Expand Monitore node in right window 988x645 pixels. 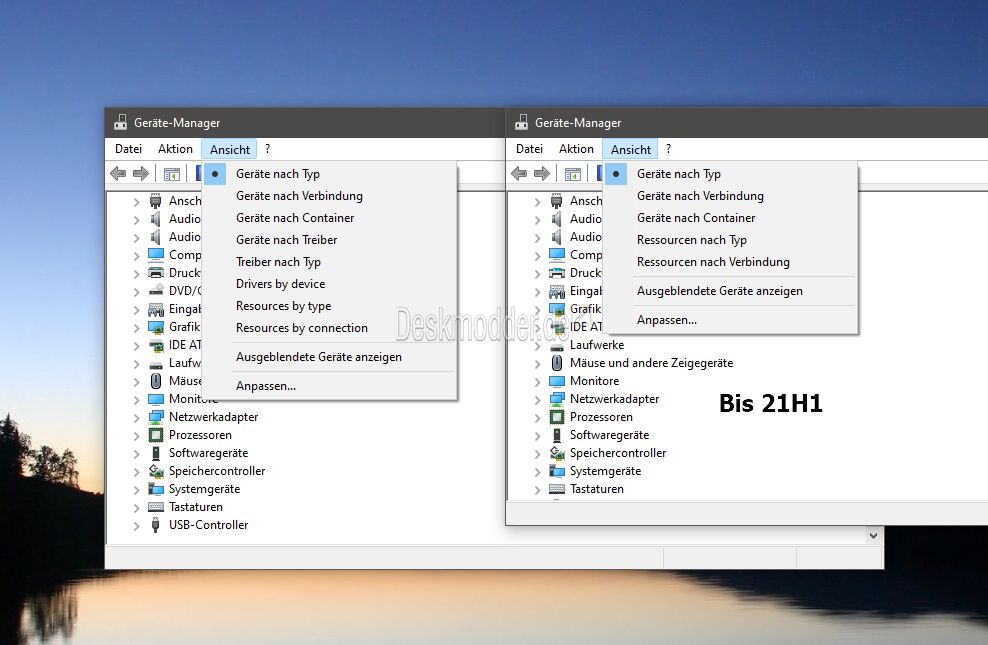(537, 381)
